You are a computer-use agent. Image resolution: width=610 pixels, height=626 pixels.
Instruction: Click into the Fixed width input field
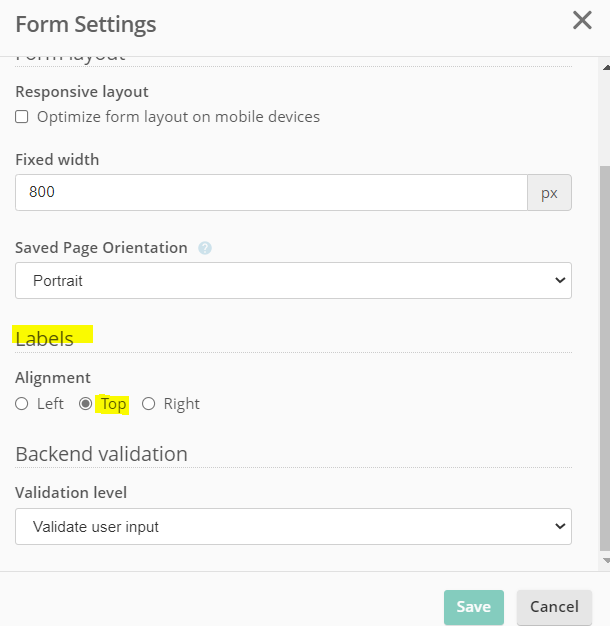[x=270, y=193]
